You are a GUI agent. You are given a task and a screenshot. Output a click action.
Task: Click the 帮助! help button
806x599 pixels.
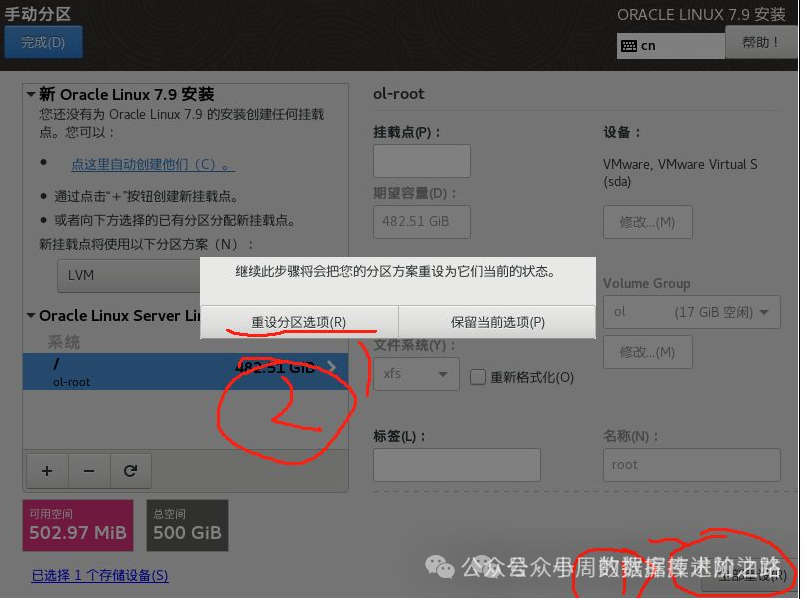(761, 42)
